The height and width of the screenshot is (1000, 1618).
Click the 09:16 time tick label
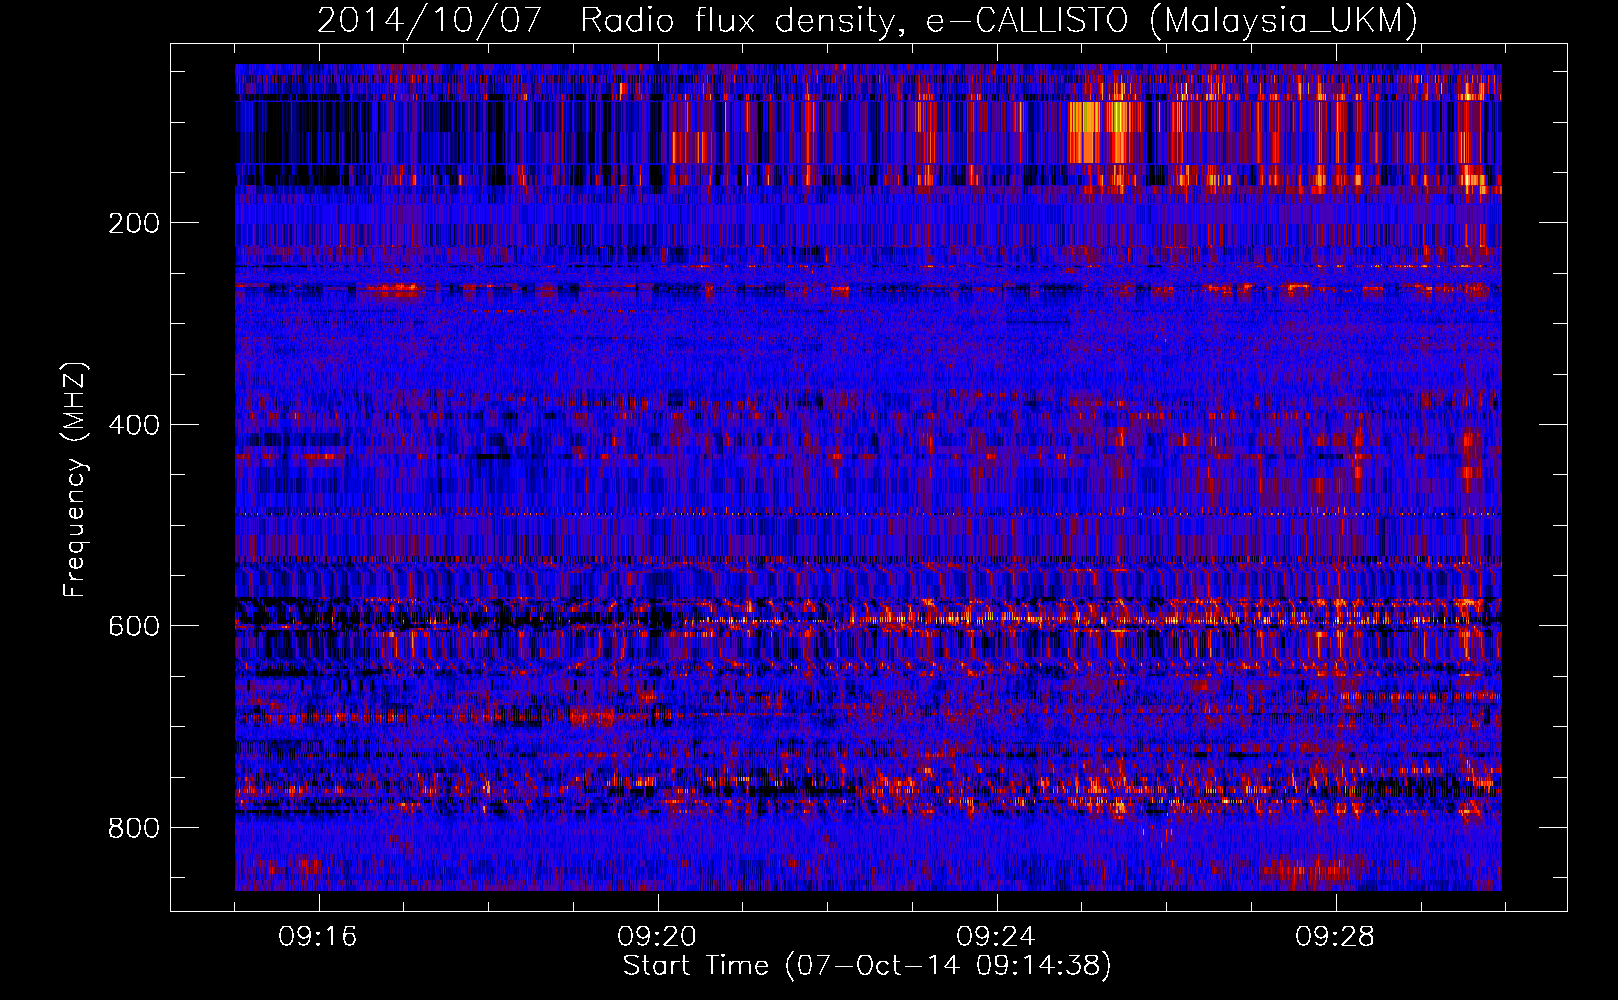coord(318,937)
